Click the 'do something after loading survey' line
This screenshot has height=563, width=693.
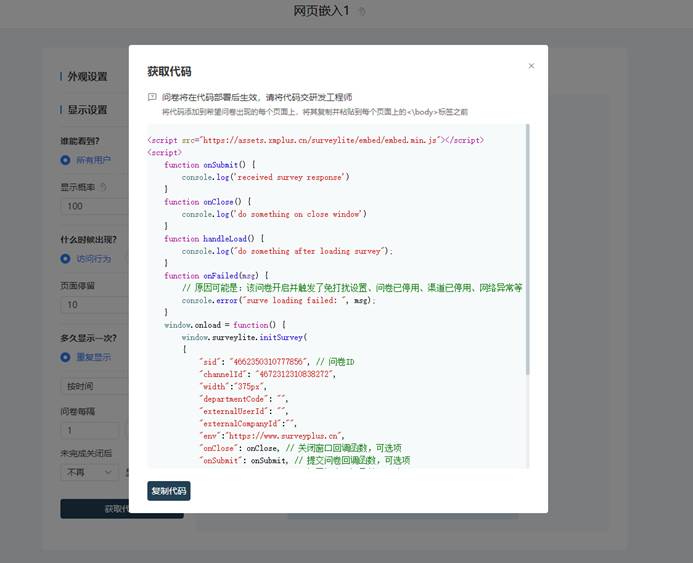pyautogui.click(x=287, y=251)
